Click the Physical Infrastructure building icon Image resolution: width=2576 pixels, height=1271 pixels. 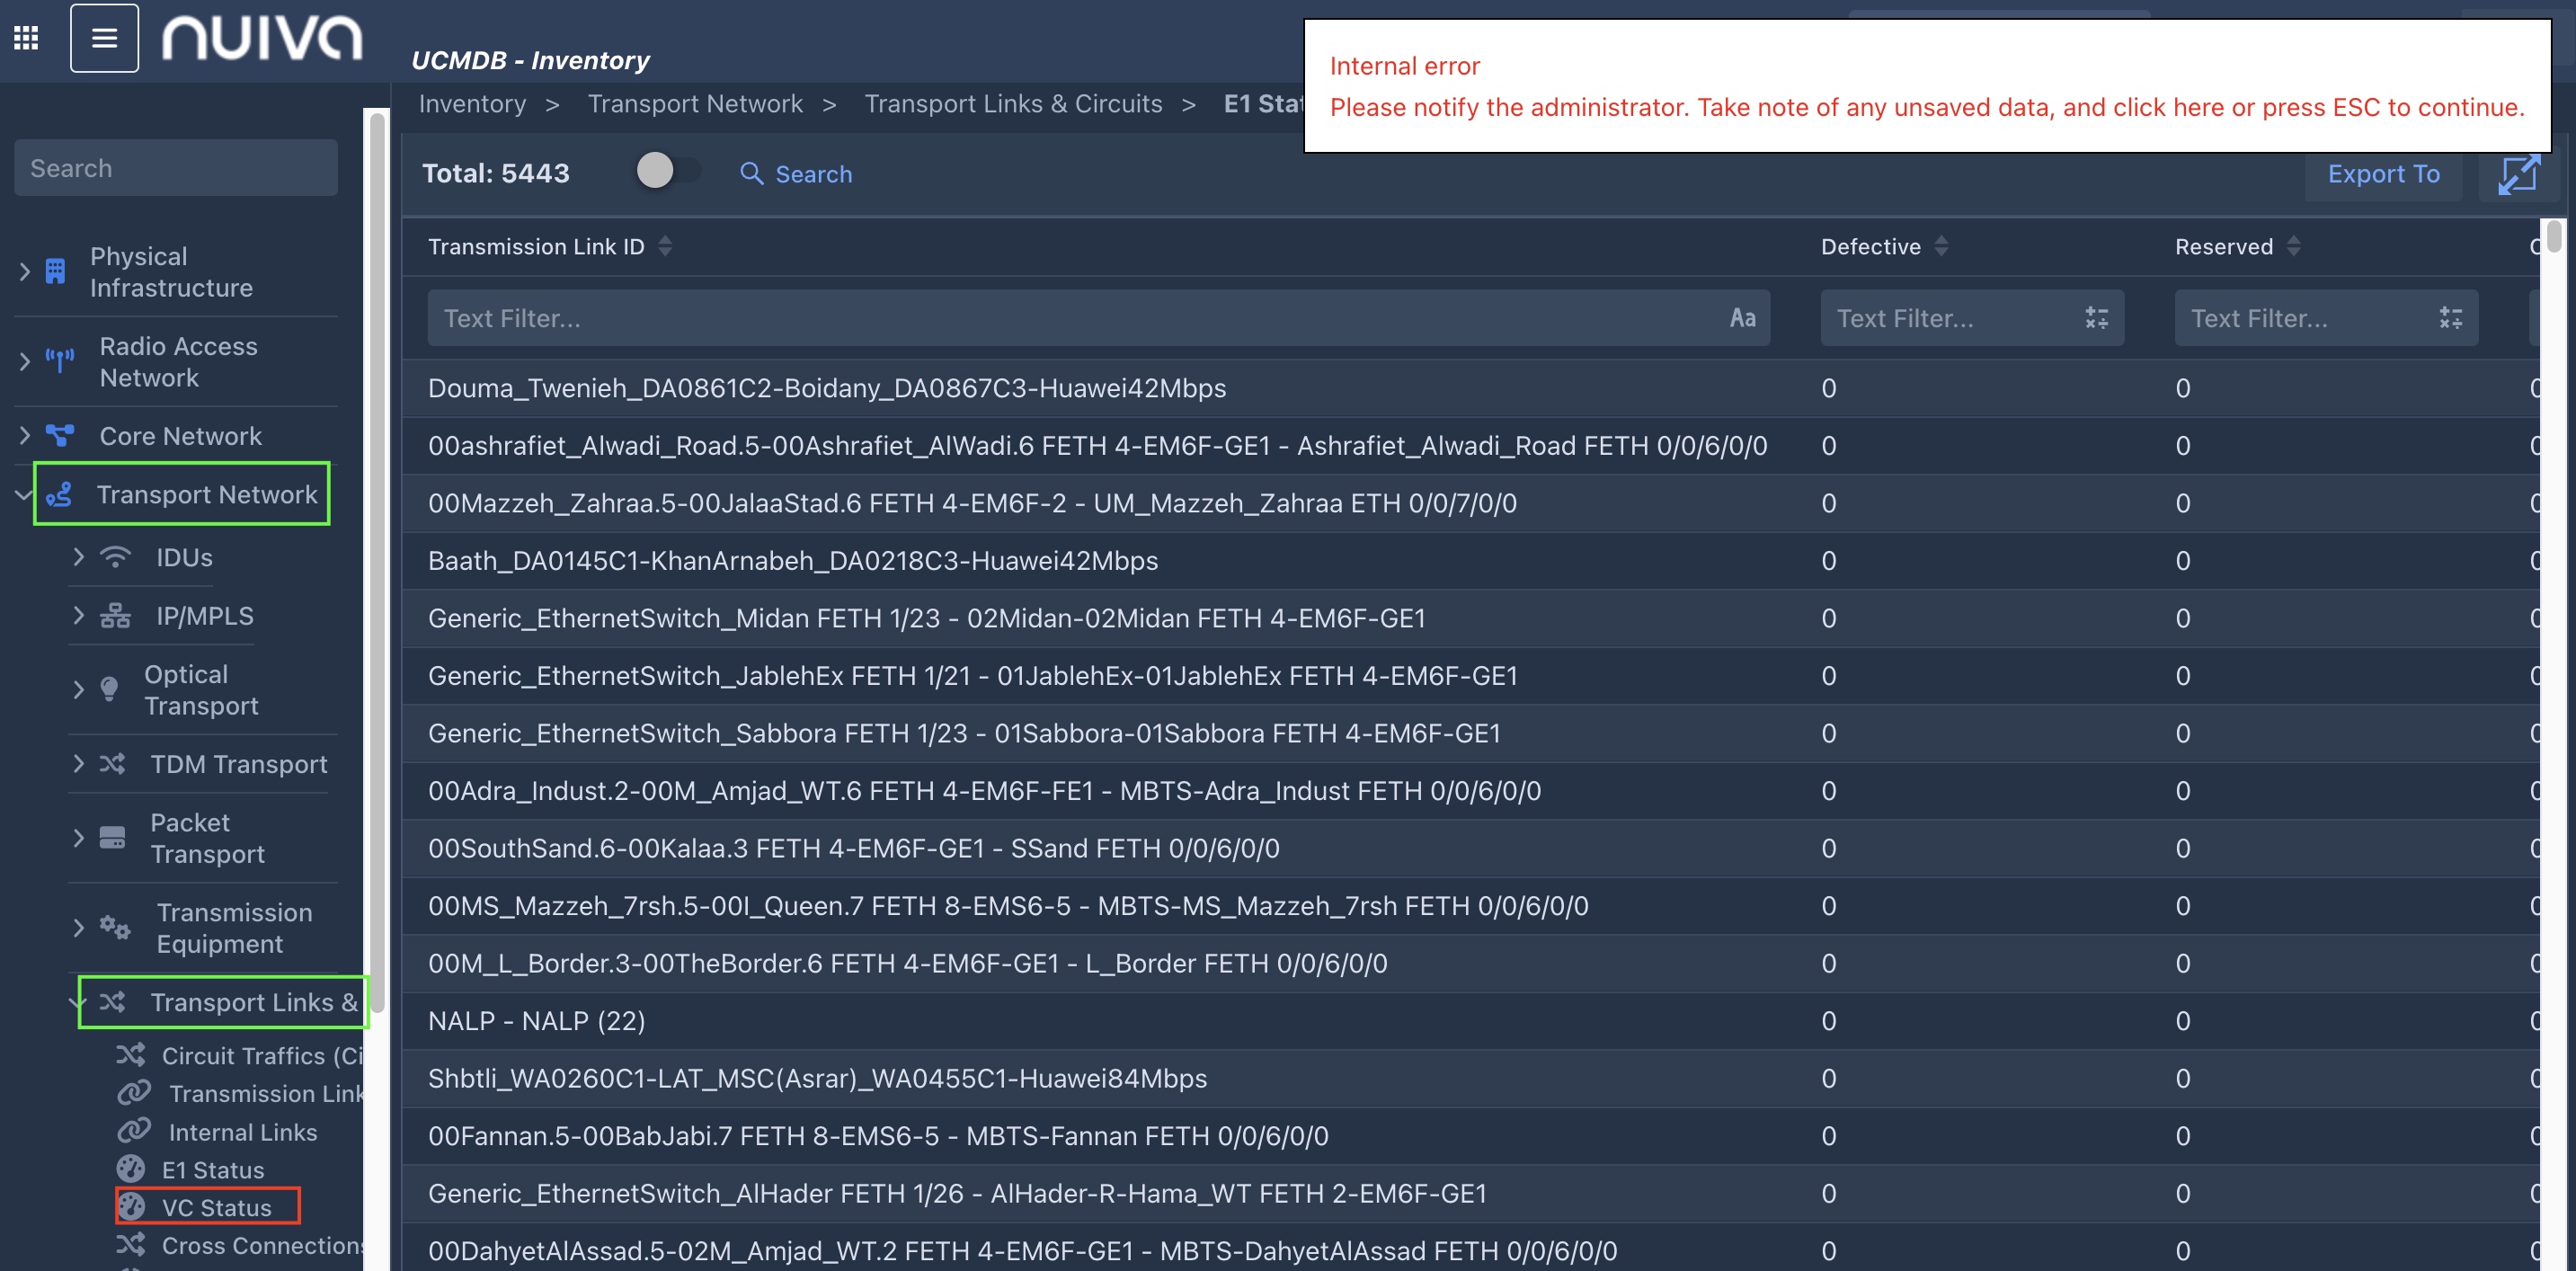pyautogui.click(x=56, y=271)
